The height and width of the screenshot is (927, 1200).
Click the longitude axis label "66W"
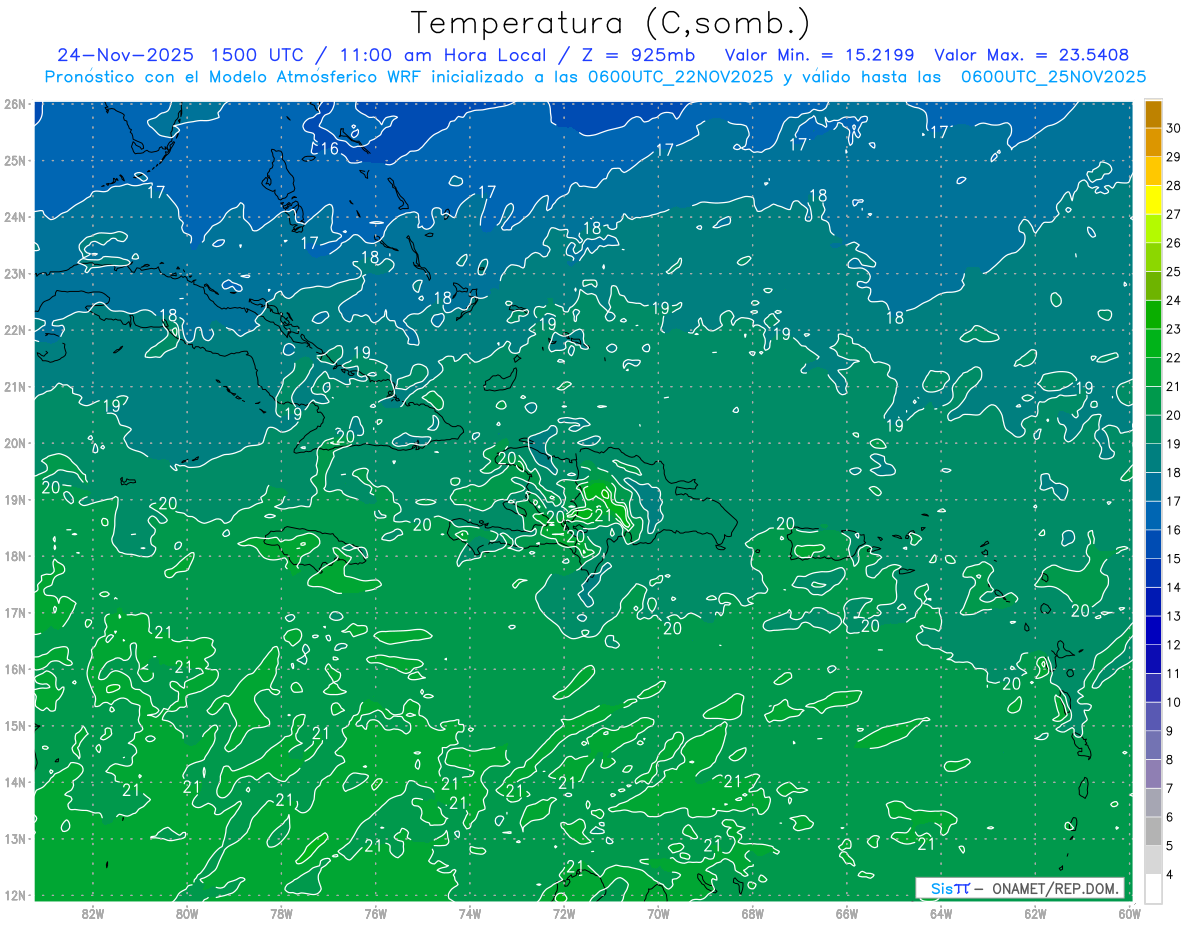[847, 912]
